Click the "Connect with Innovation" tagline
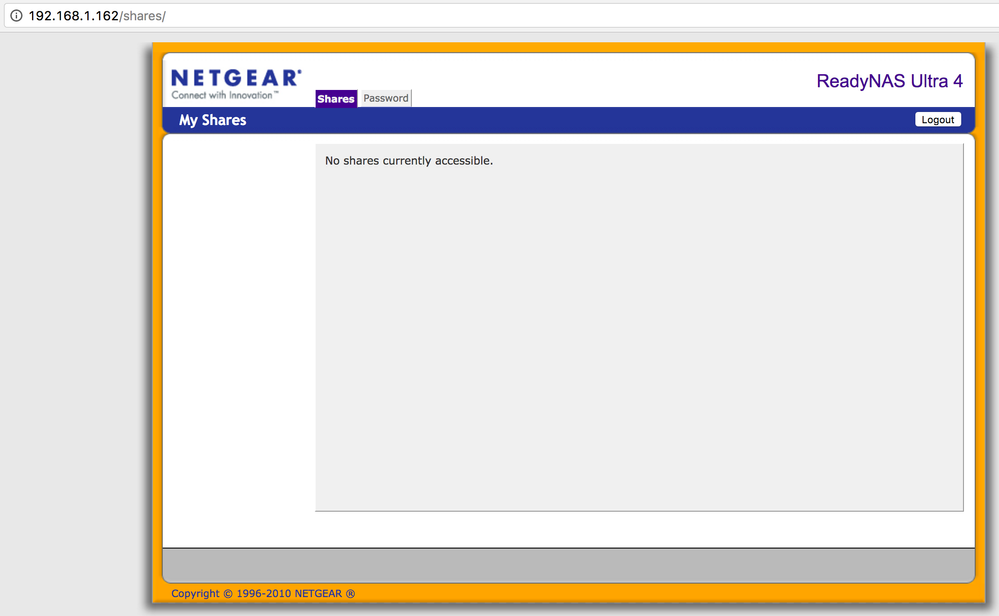The height and width of the screenshot is (616, 999). (224, 95)
